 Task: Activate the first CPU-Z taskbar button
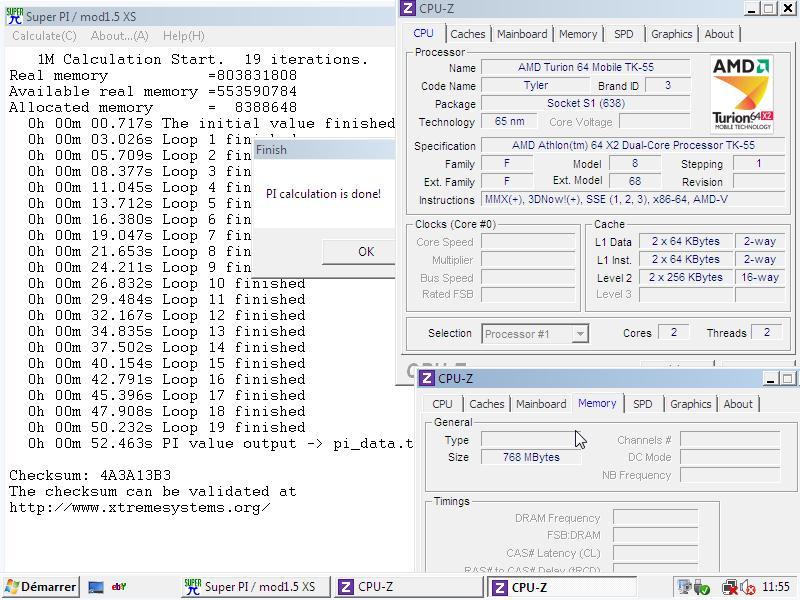[x=407, y=587]
